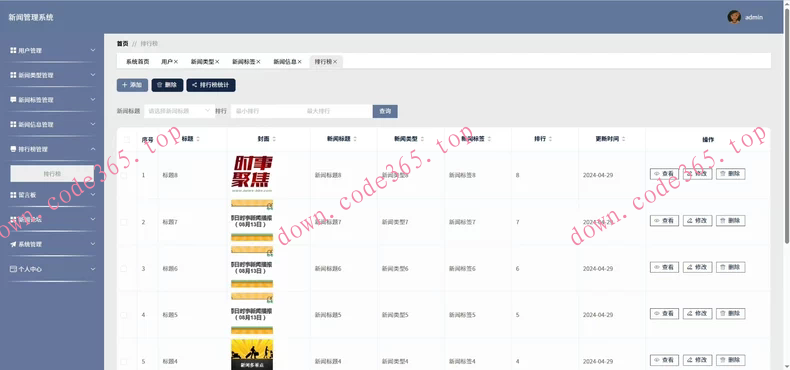Delete row 标题8 with 删除
Viewport: 790px width, 370px height.
pyautogui.click(x=731, y=174)
